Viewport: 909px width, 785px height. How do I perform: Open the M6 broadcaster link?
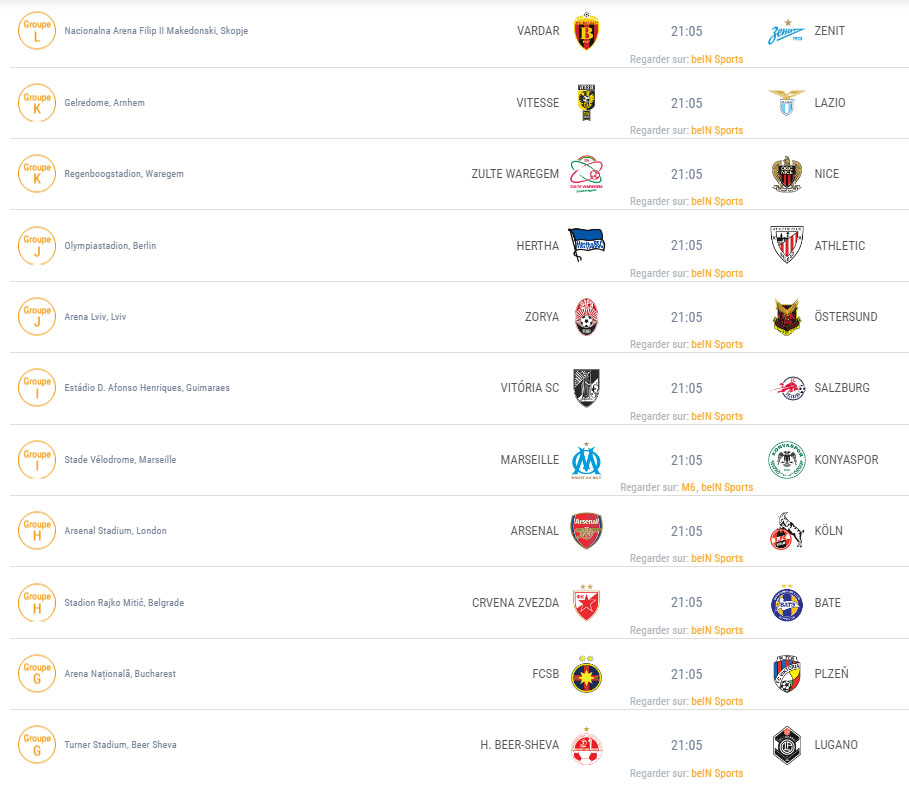click(688, 488)
